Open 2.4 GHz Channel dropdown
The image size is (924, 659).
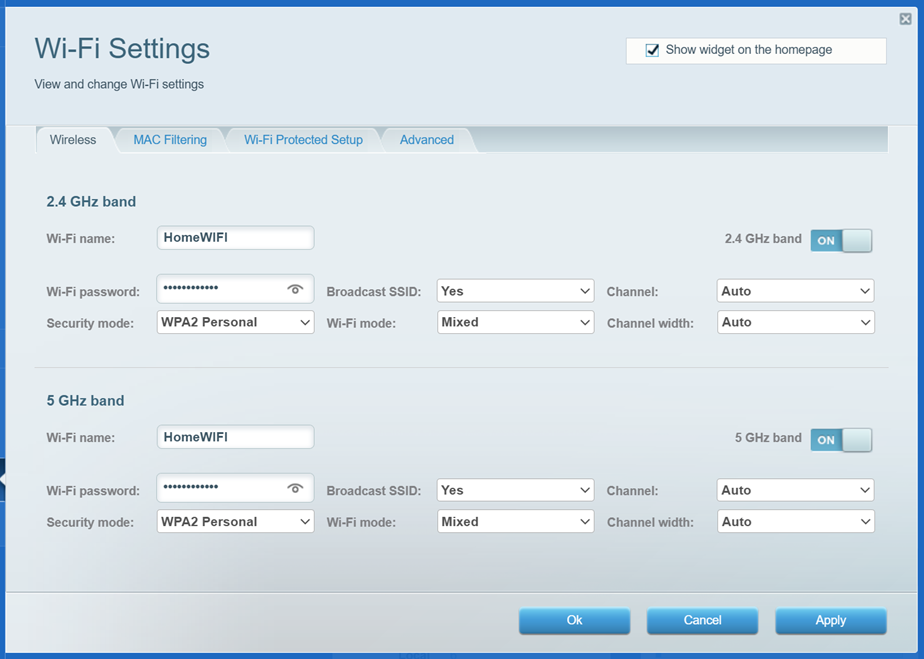pos(796,291)
